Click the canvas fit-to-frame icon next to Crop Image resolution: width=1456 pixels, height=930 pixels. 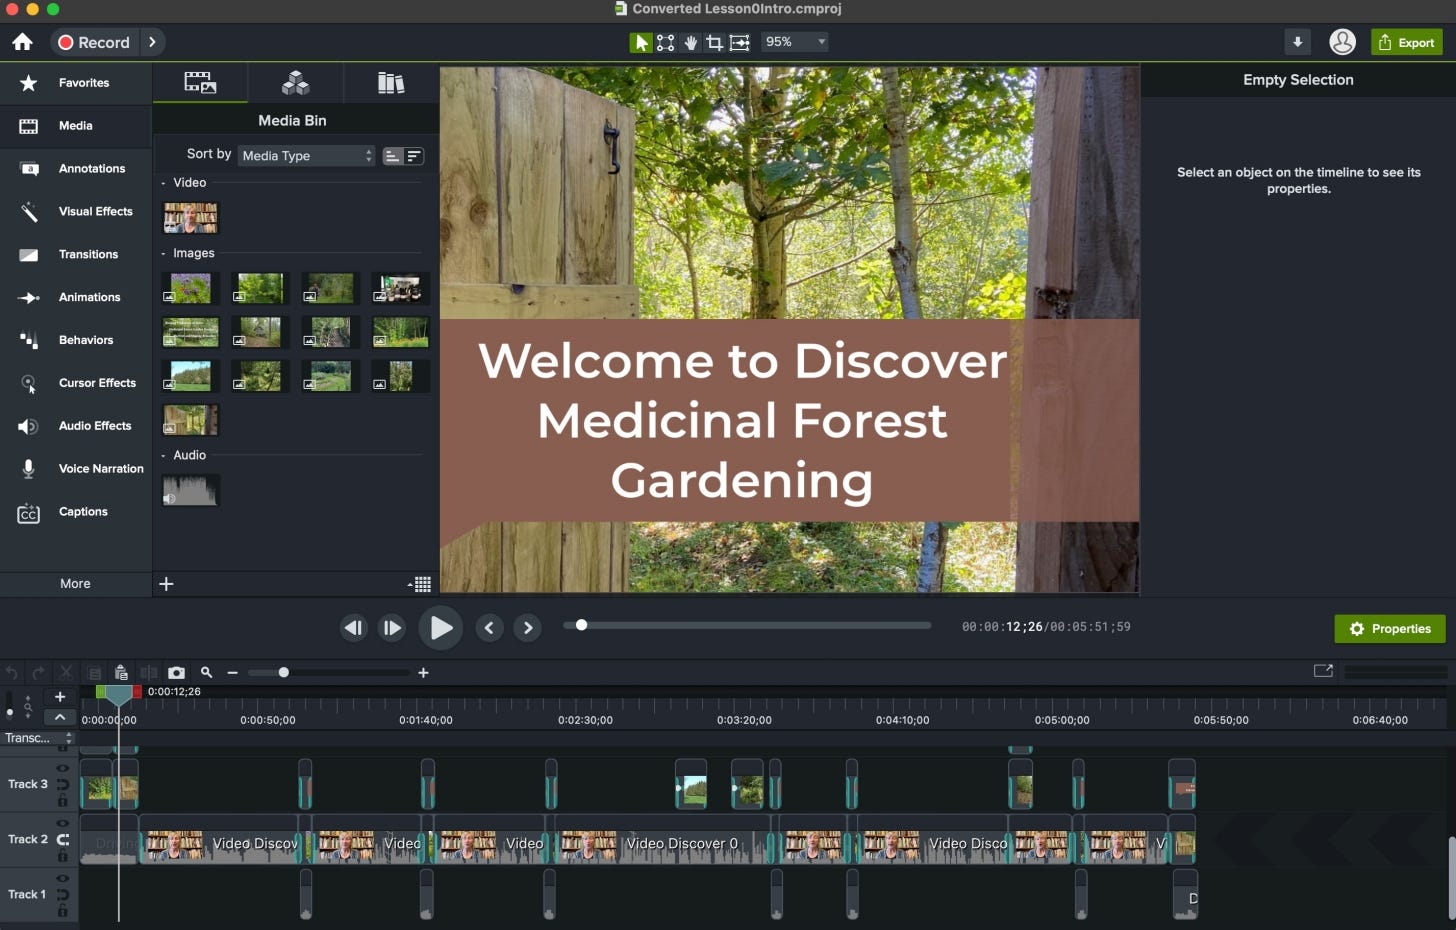739,42
